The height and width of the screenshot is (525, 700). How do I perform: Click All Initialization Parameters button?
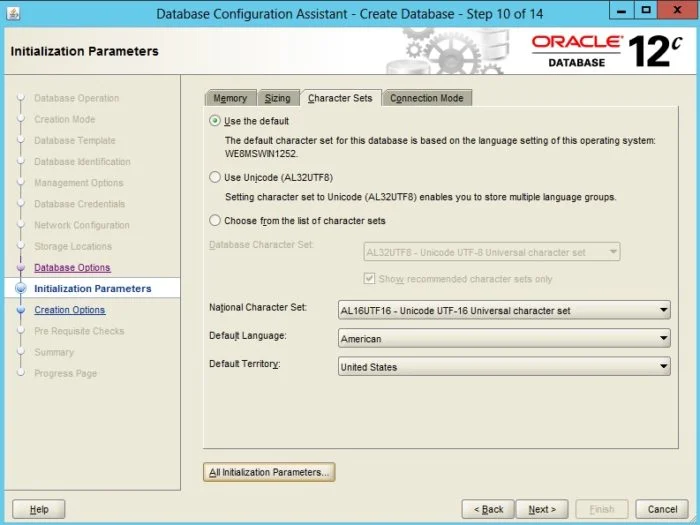click(x=269, y=472)
